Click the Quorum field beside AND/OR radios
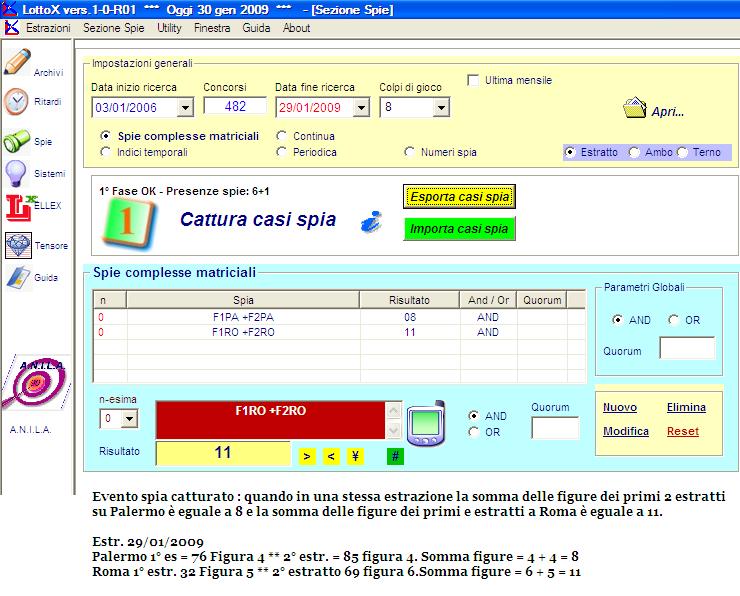This screenshot has width=740, height=596. 555,428
